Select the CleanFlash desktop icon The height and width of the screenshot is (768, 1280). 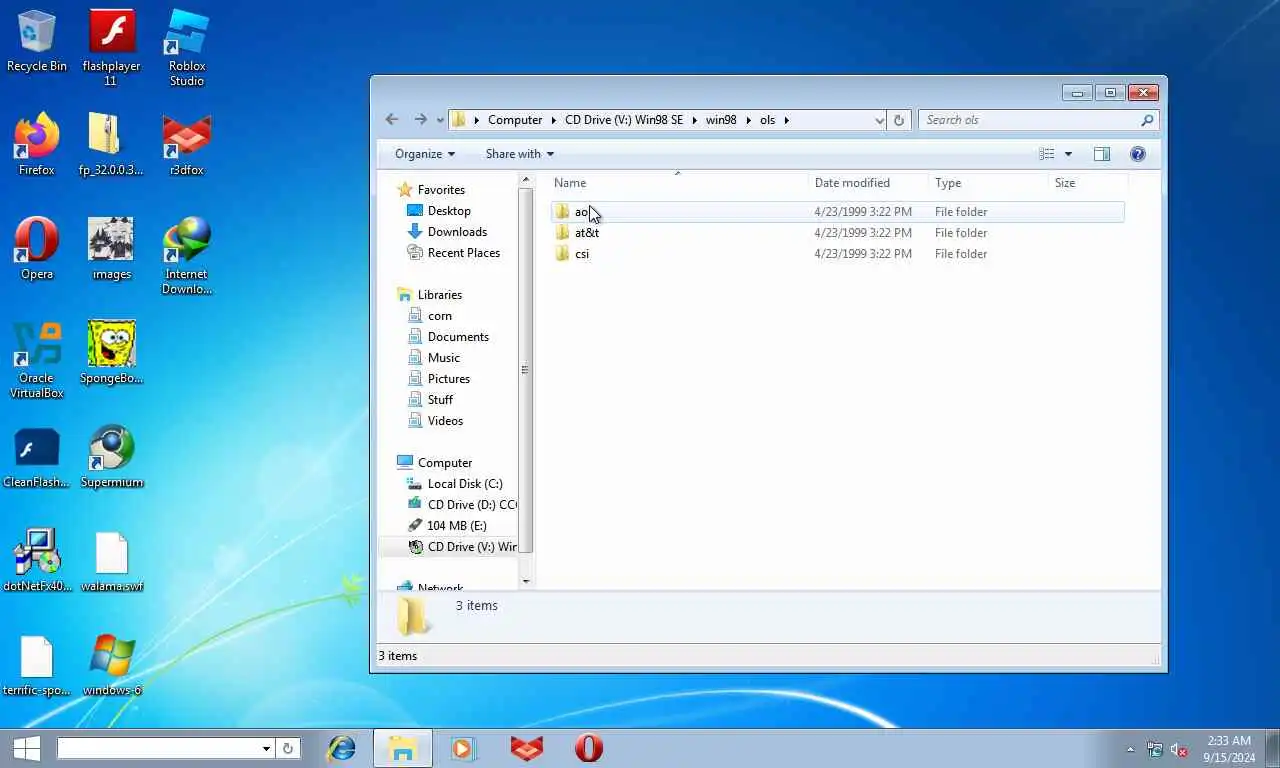(x=37, y=457)
